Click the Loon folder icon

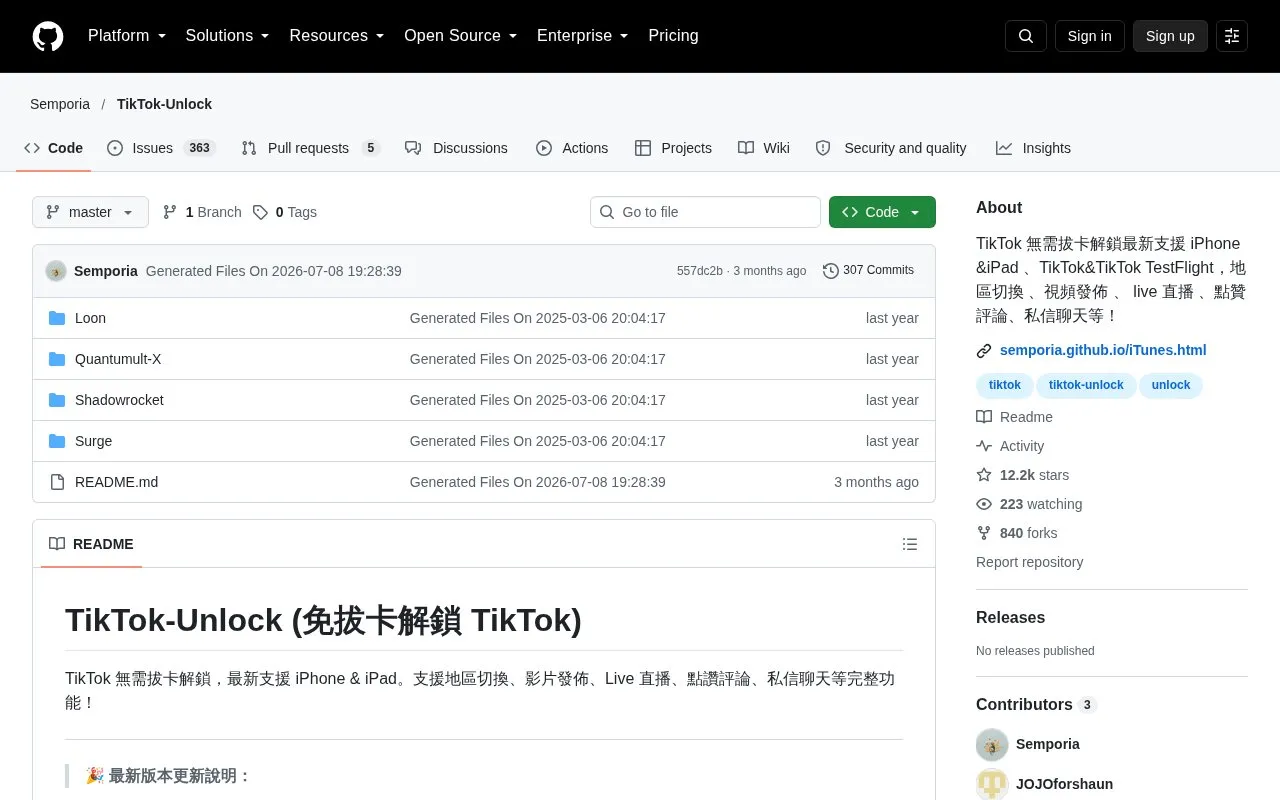(x=57, y=318)
